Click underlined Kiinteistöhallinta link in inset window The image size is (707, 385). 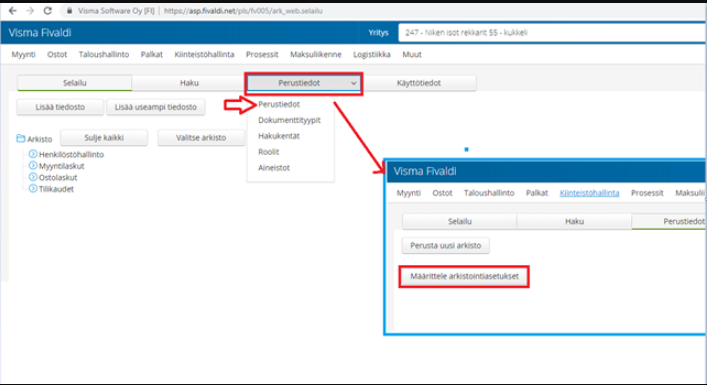(x=589, y=193)
